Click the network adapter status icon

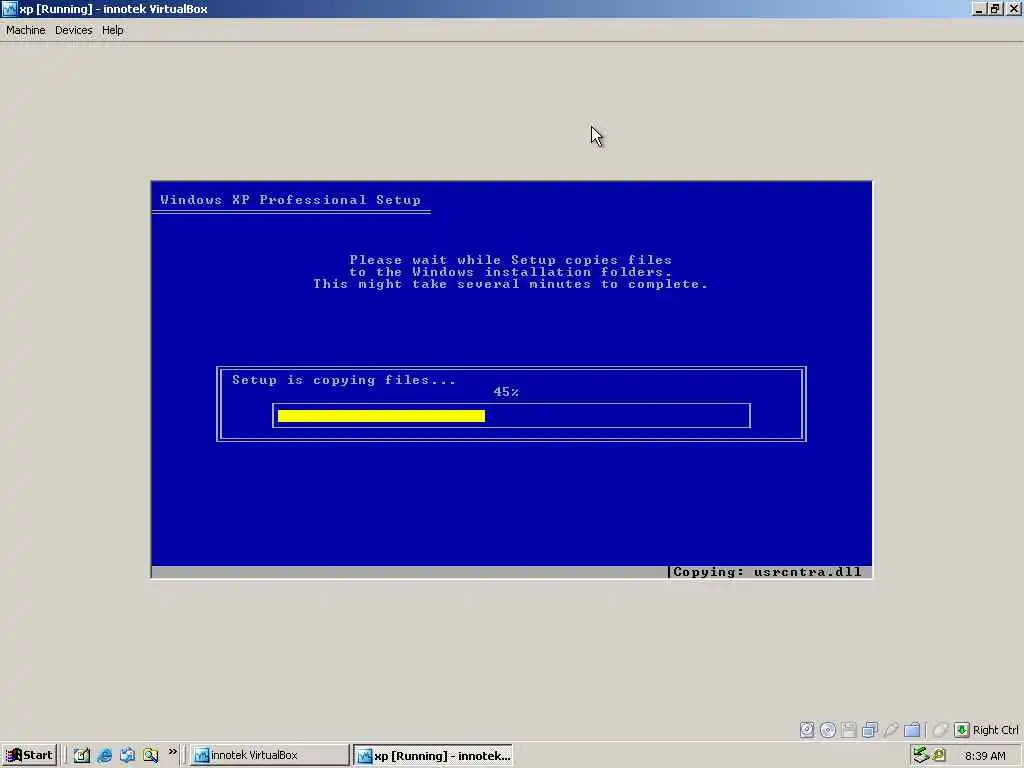(x=870, y=729)
